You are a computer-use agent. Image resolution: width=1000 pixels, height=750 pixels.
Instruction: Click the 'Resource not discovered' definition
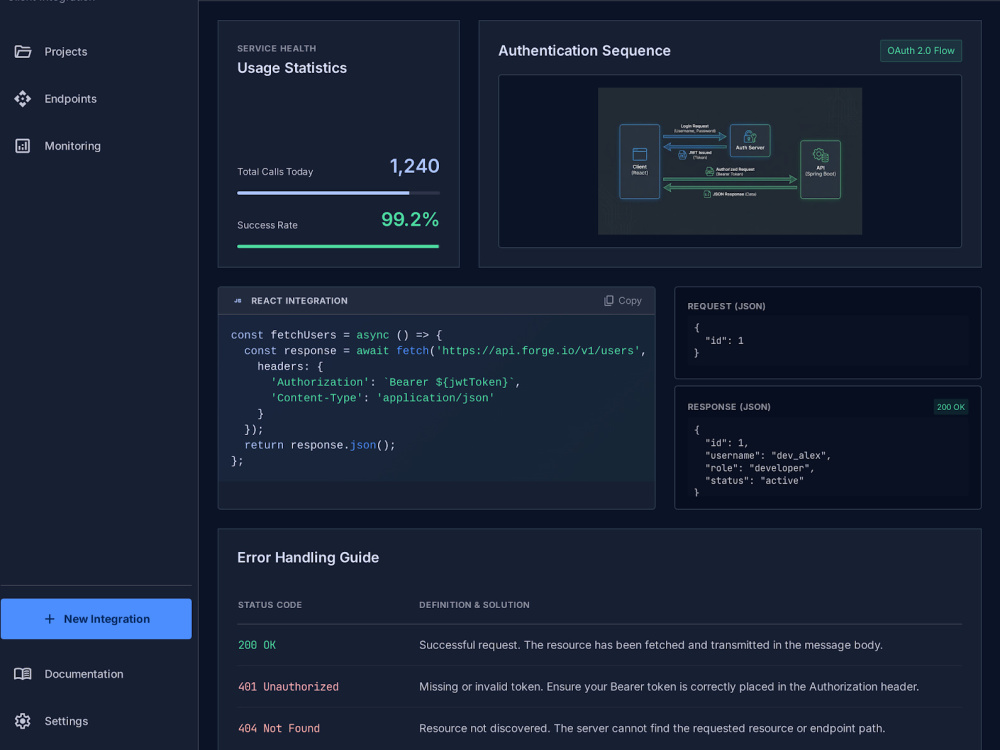[x=652, y=728]
